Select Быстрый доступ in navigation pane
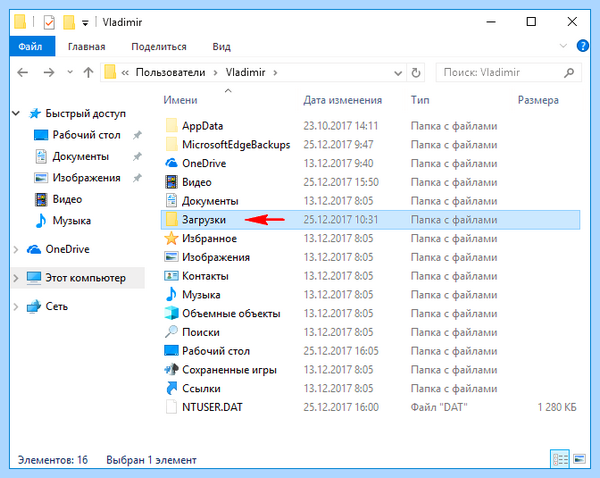This screenshot has height=478, width=600. click(85, 114)
